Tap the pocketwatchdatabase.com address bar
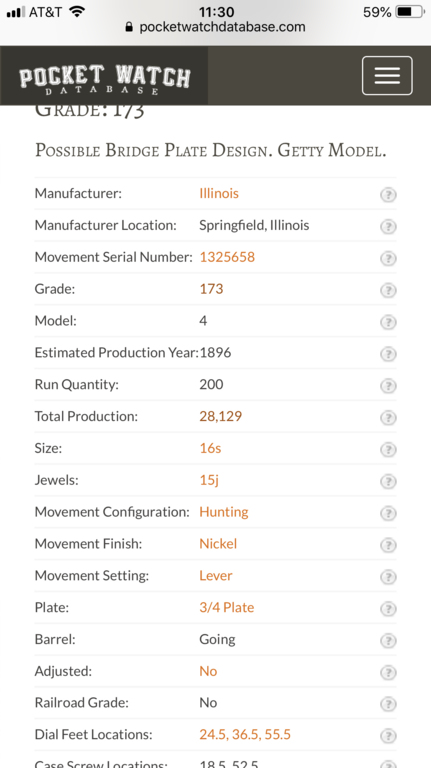 click(x=216, y=26)
